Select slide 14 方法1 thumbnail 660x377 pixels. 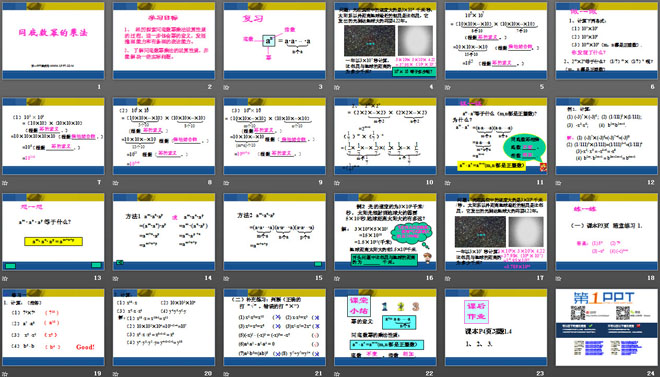pos(164,232)
